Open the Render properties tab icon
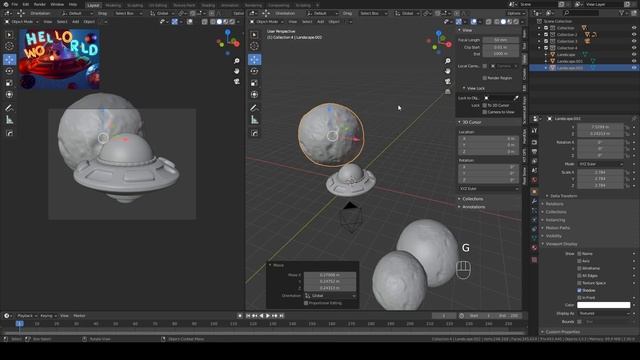640x360 pixels. point(534,142)
